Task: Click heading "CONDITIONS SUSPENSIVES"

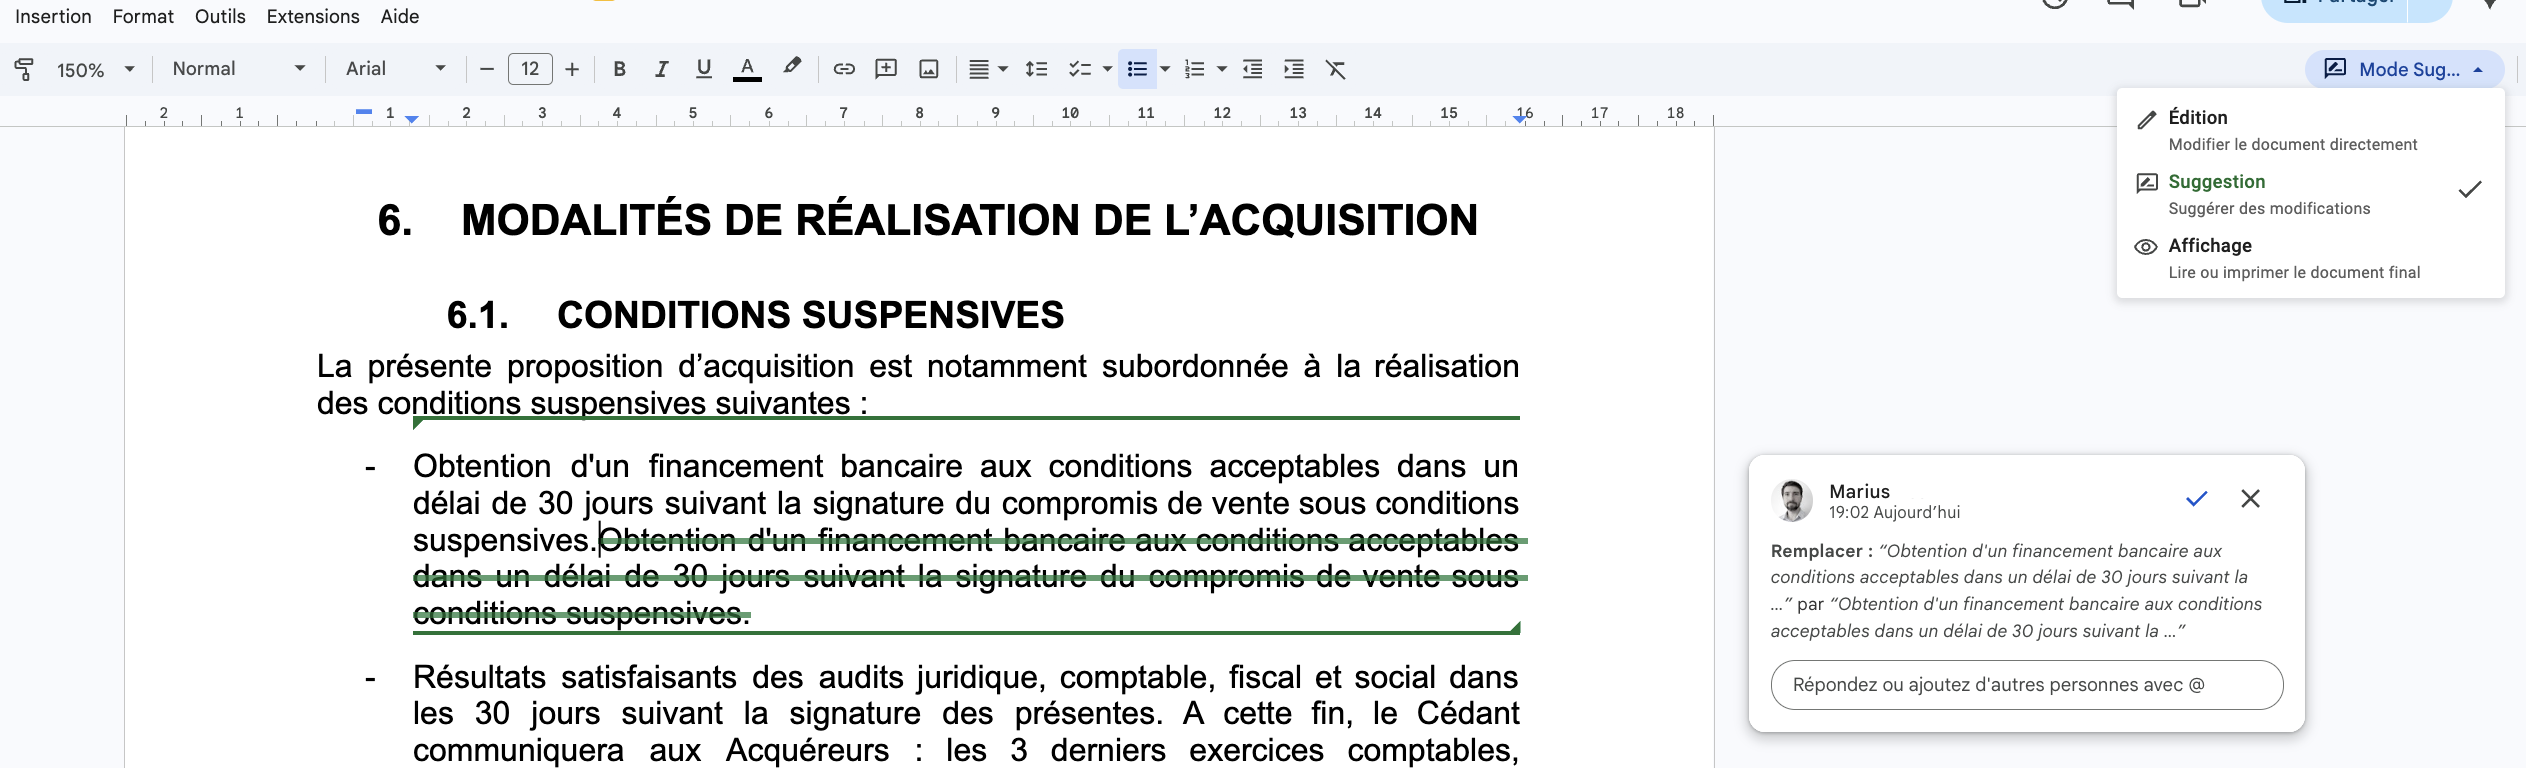Action: 810,315
